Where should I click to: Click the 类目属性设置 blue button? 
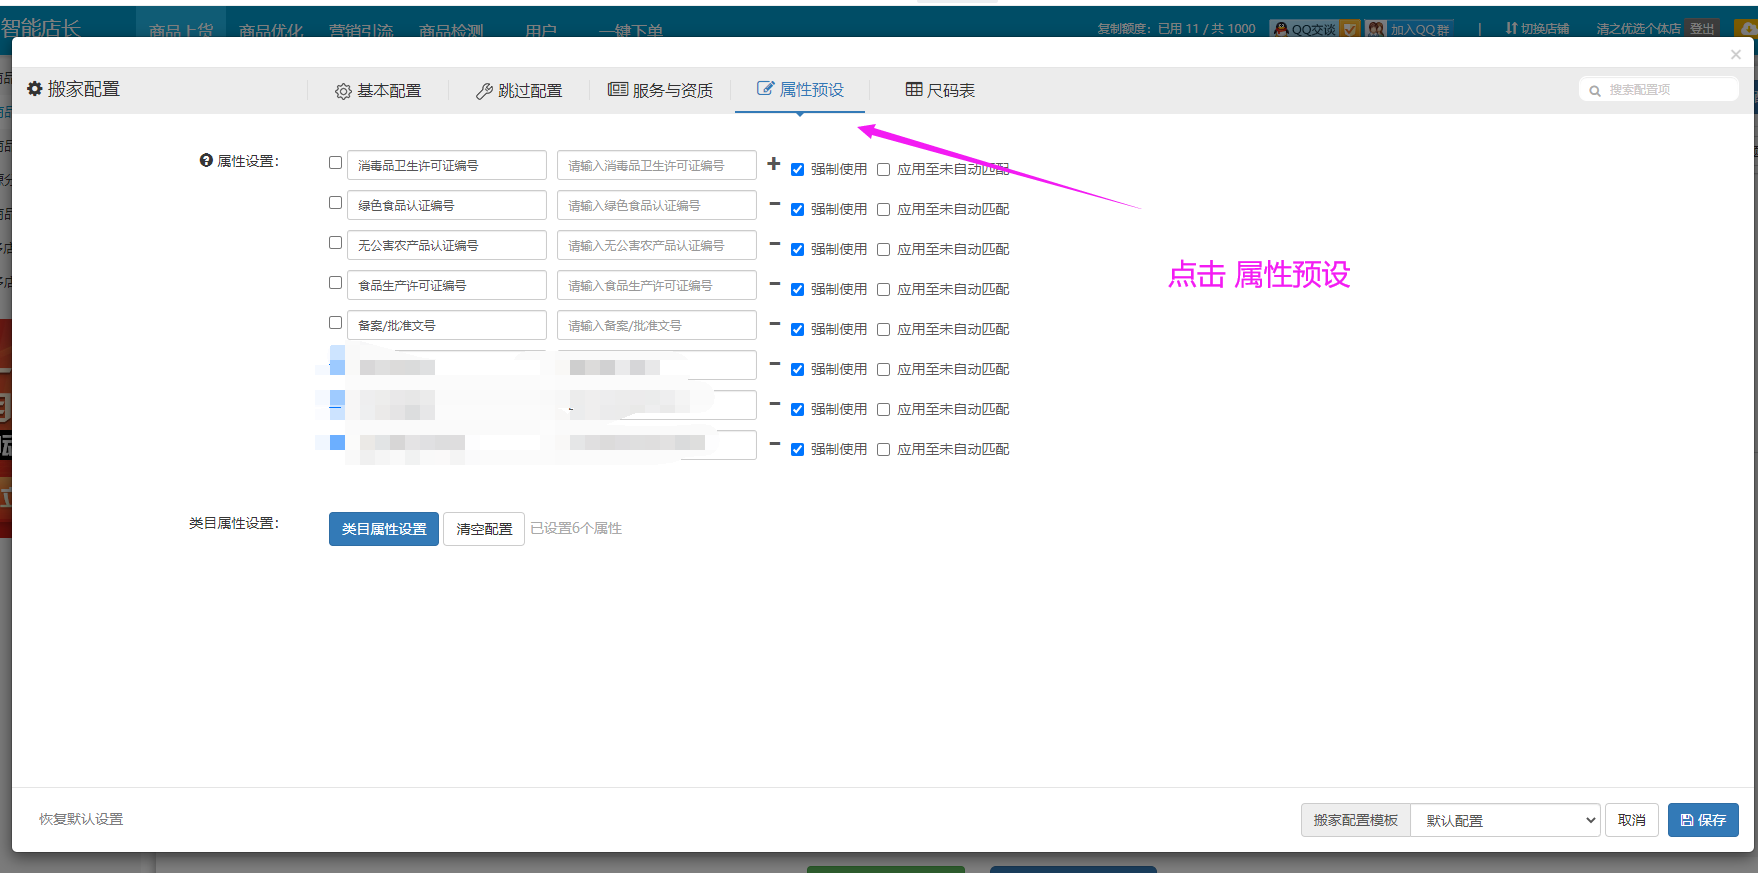coord(383,529)
